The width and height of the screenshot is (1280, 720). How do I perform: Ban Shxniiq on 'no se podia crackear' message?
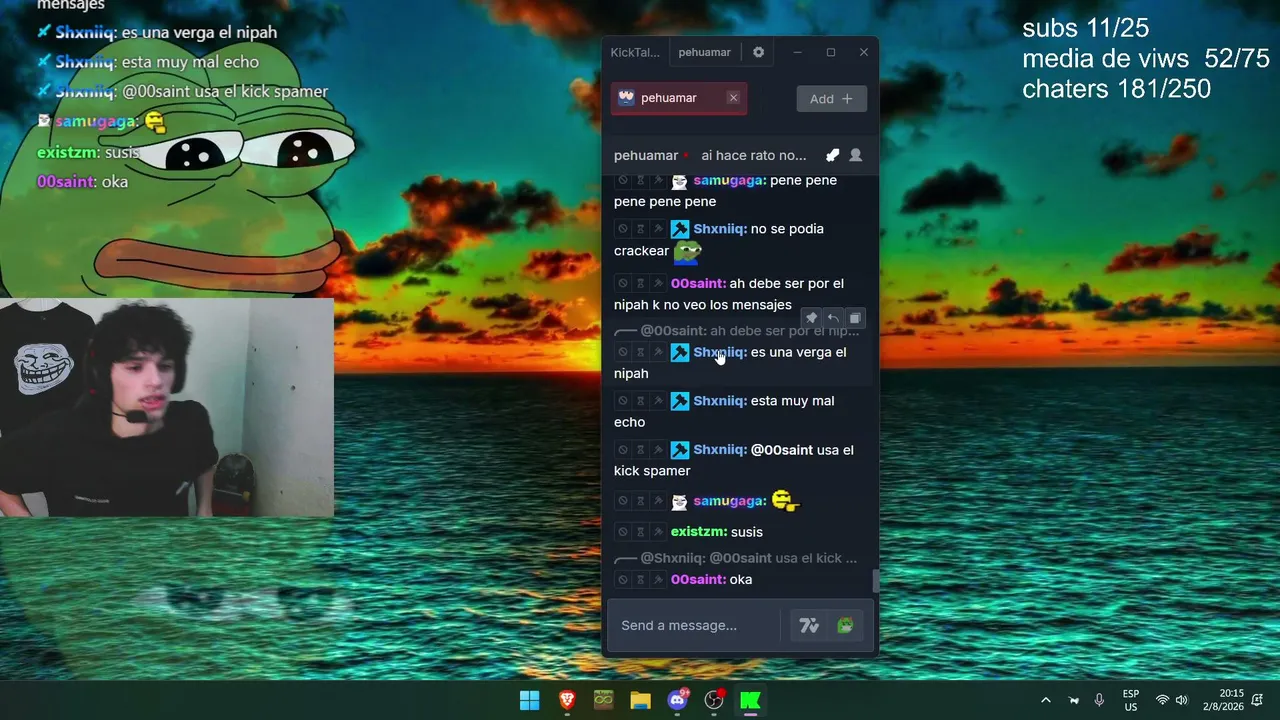[x=623, y=229]
